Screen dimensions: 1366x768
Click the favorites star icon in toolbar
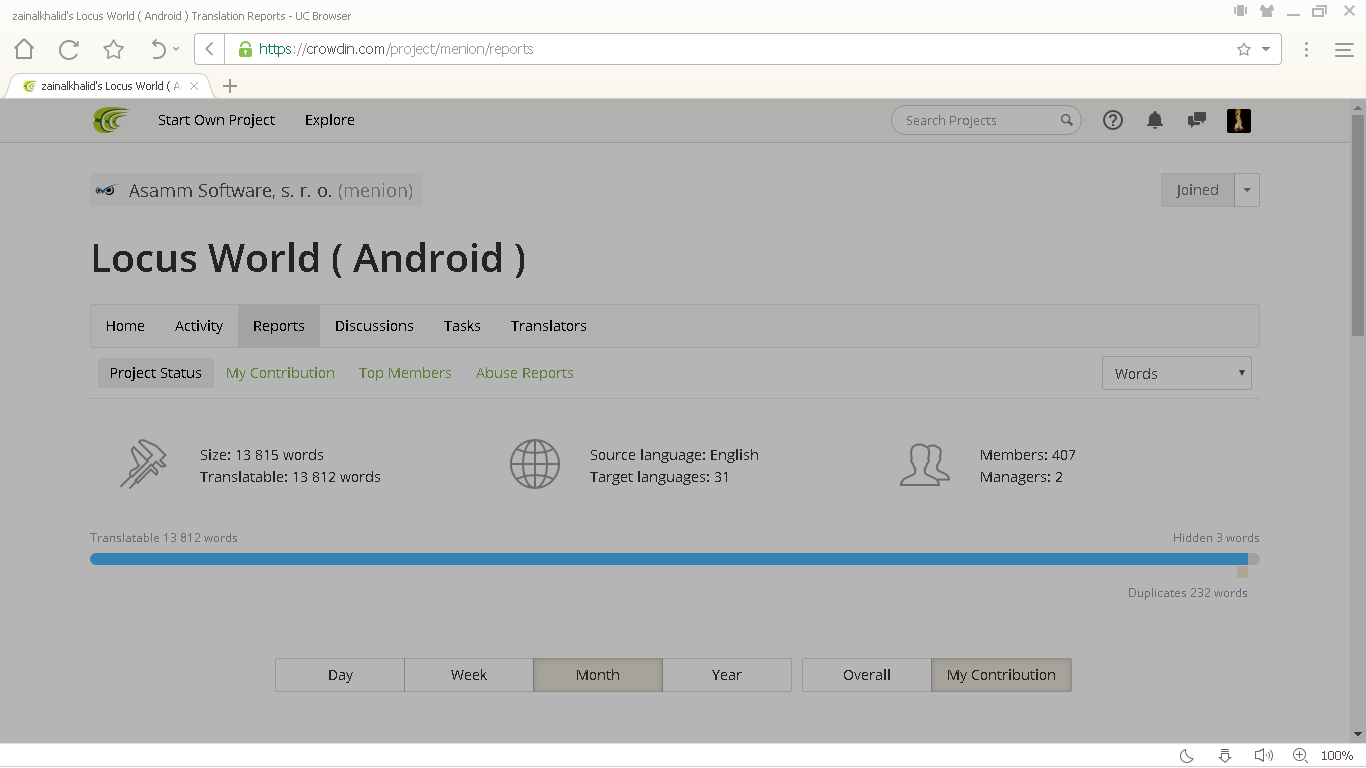tap(114, 49)
